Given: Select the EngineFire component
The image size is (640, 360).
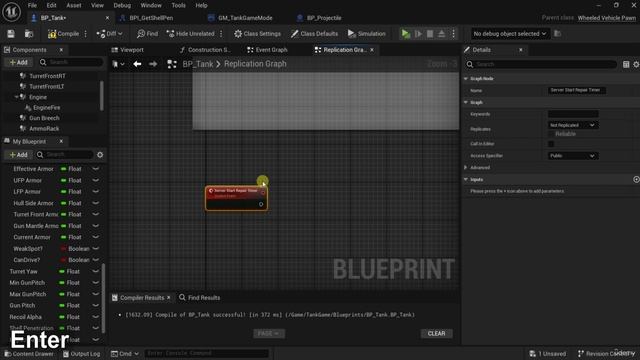Looking at the screenshot, I should [47, 108].
